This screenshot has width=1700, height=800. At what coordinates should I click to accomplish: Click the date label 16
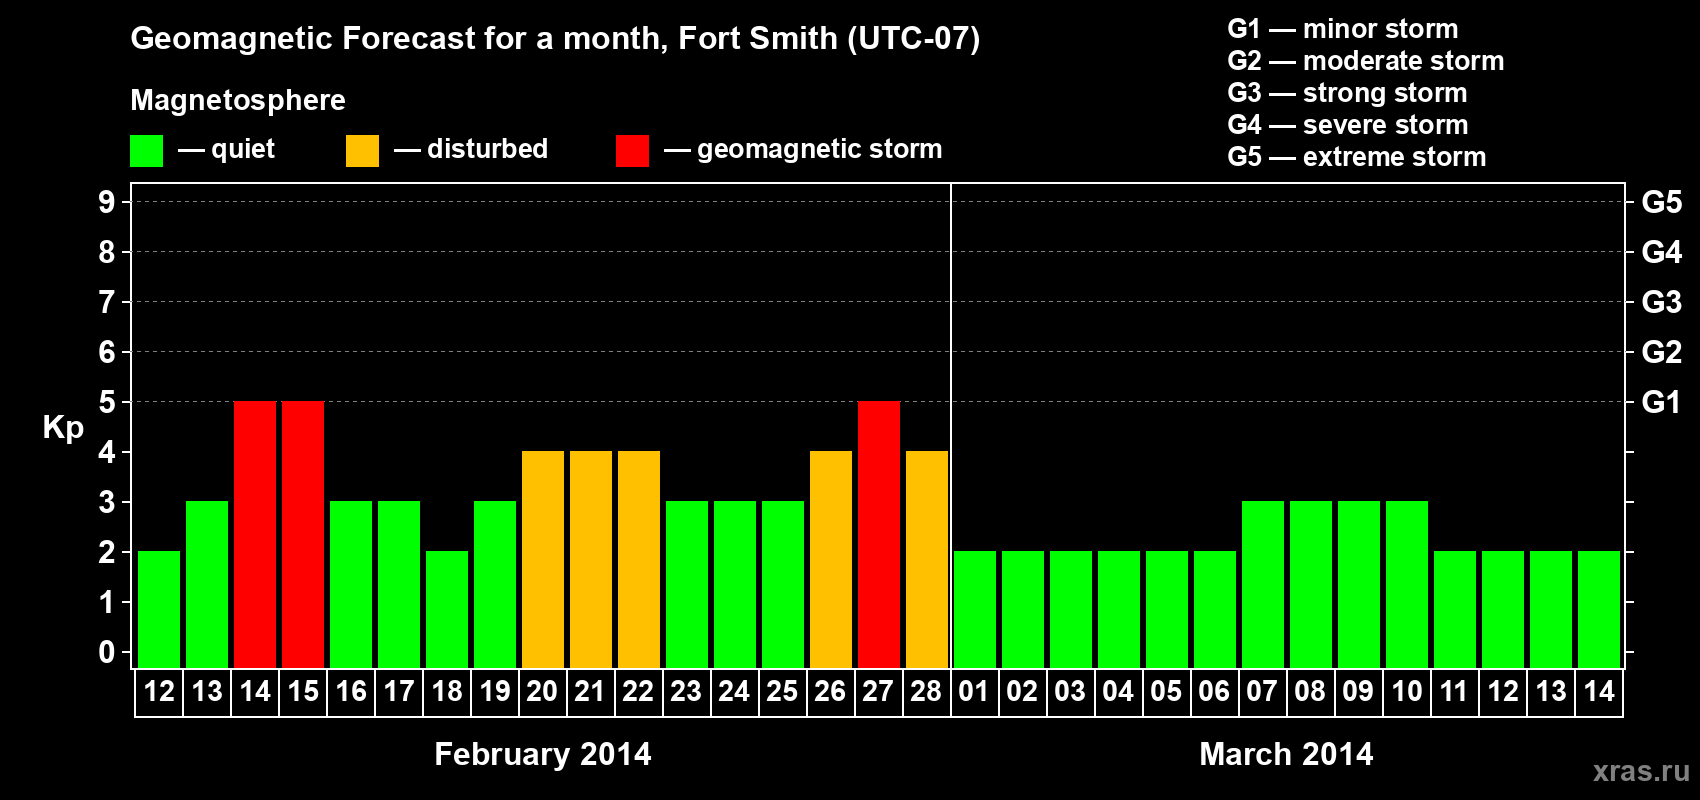click(351, 691)
